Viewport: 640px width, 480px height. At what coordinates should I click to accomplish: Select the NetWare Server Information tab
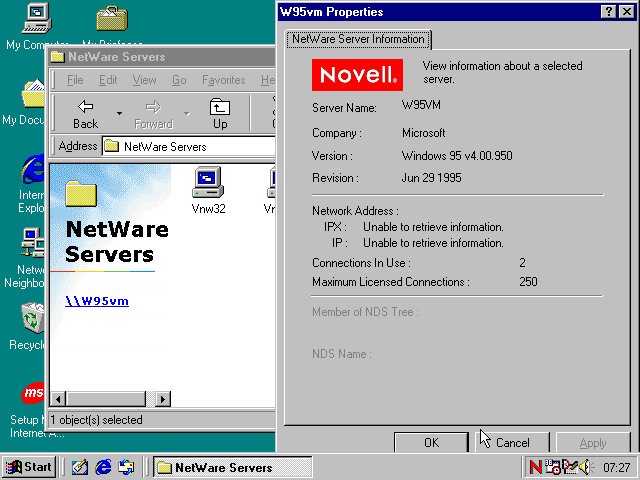[x=358, y=39]
